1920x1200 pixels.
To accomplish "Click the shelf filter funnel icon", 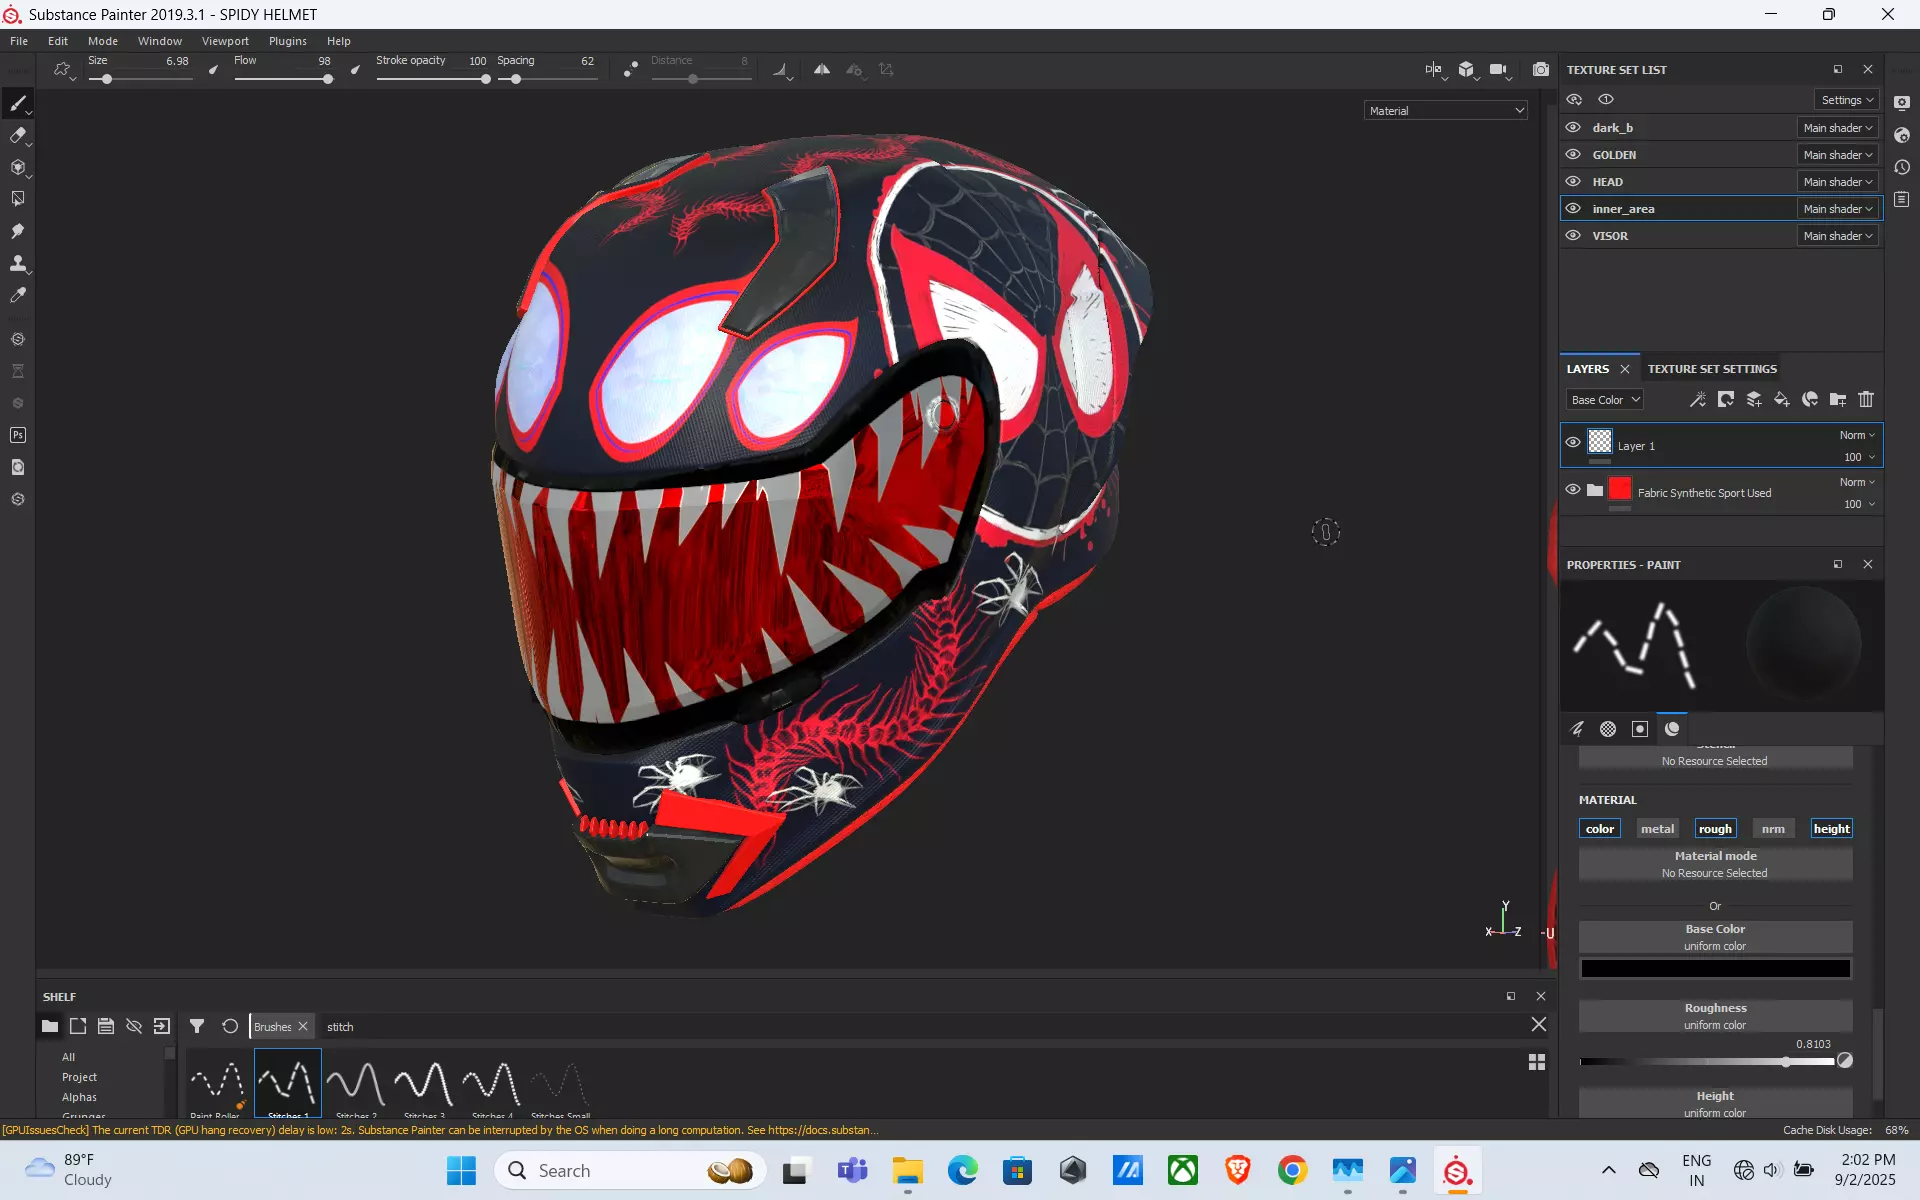I will pos(197,1026).
